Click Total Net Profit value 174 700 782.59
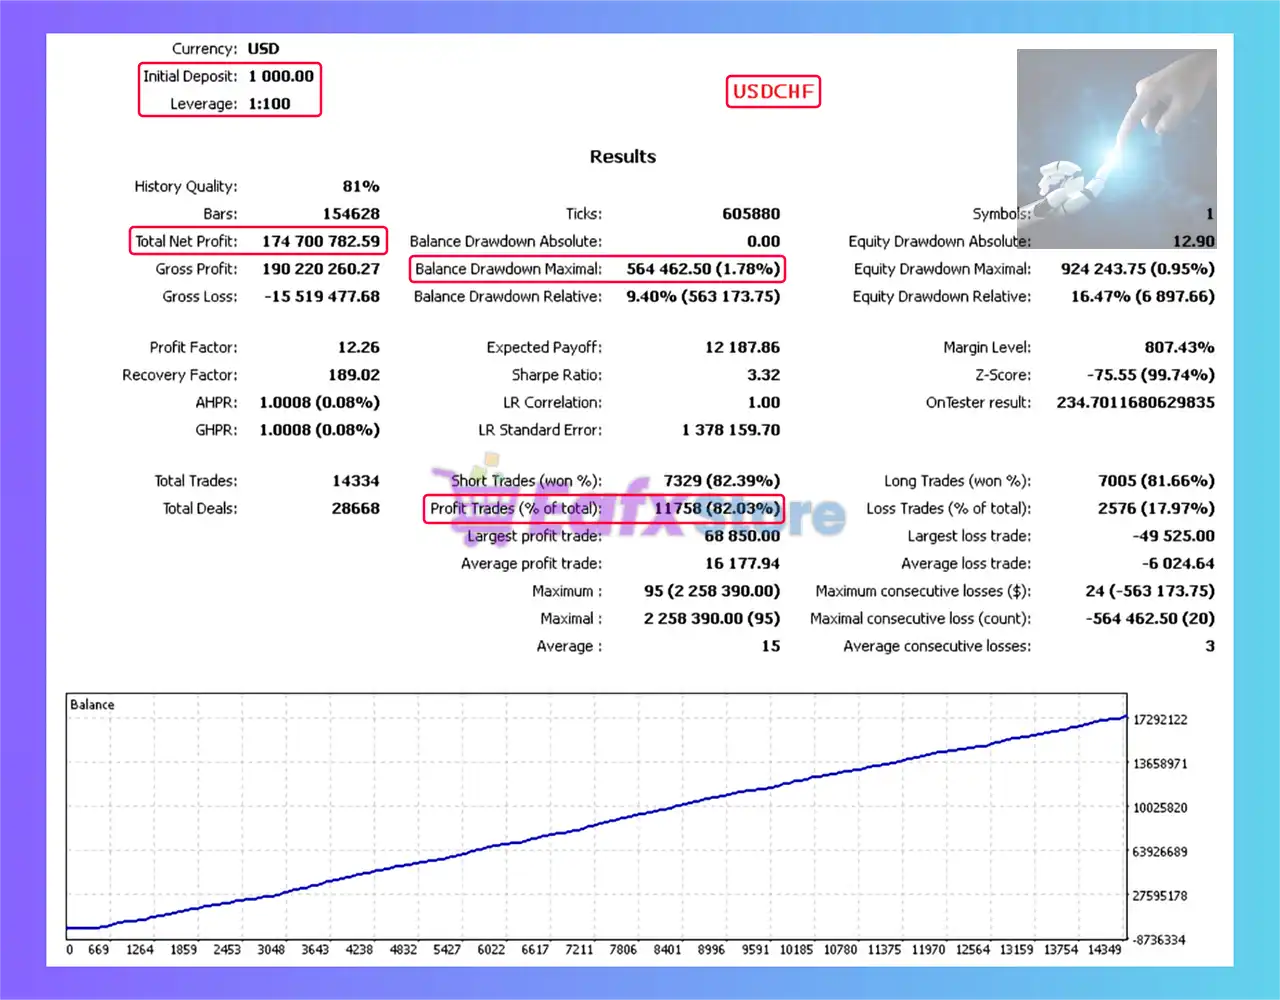 coord(321,241)
